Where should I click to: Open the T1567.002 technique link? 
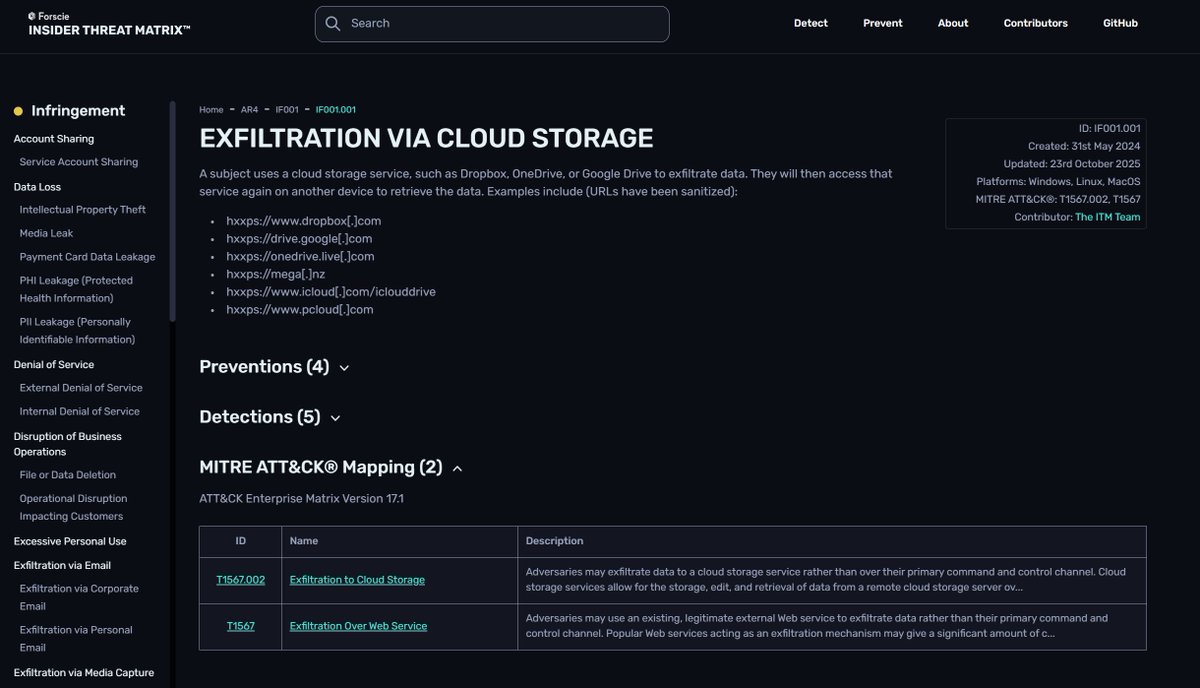click(x=241, y=580)
